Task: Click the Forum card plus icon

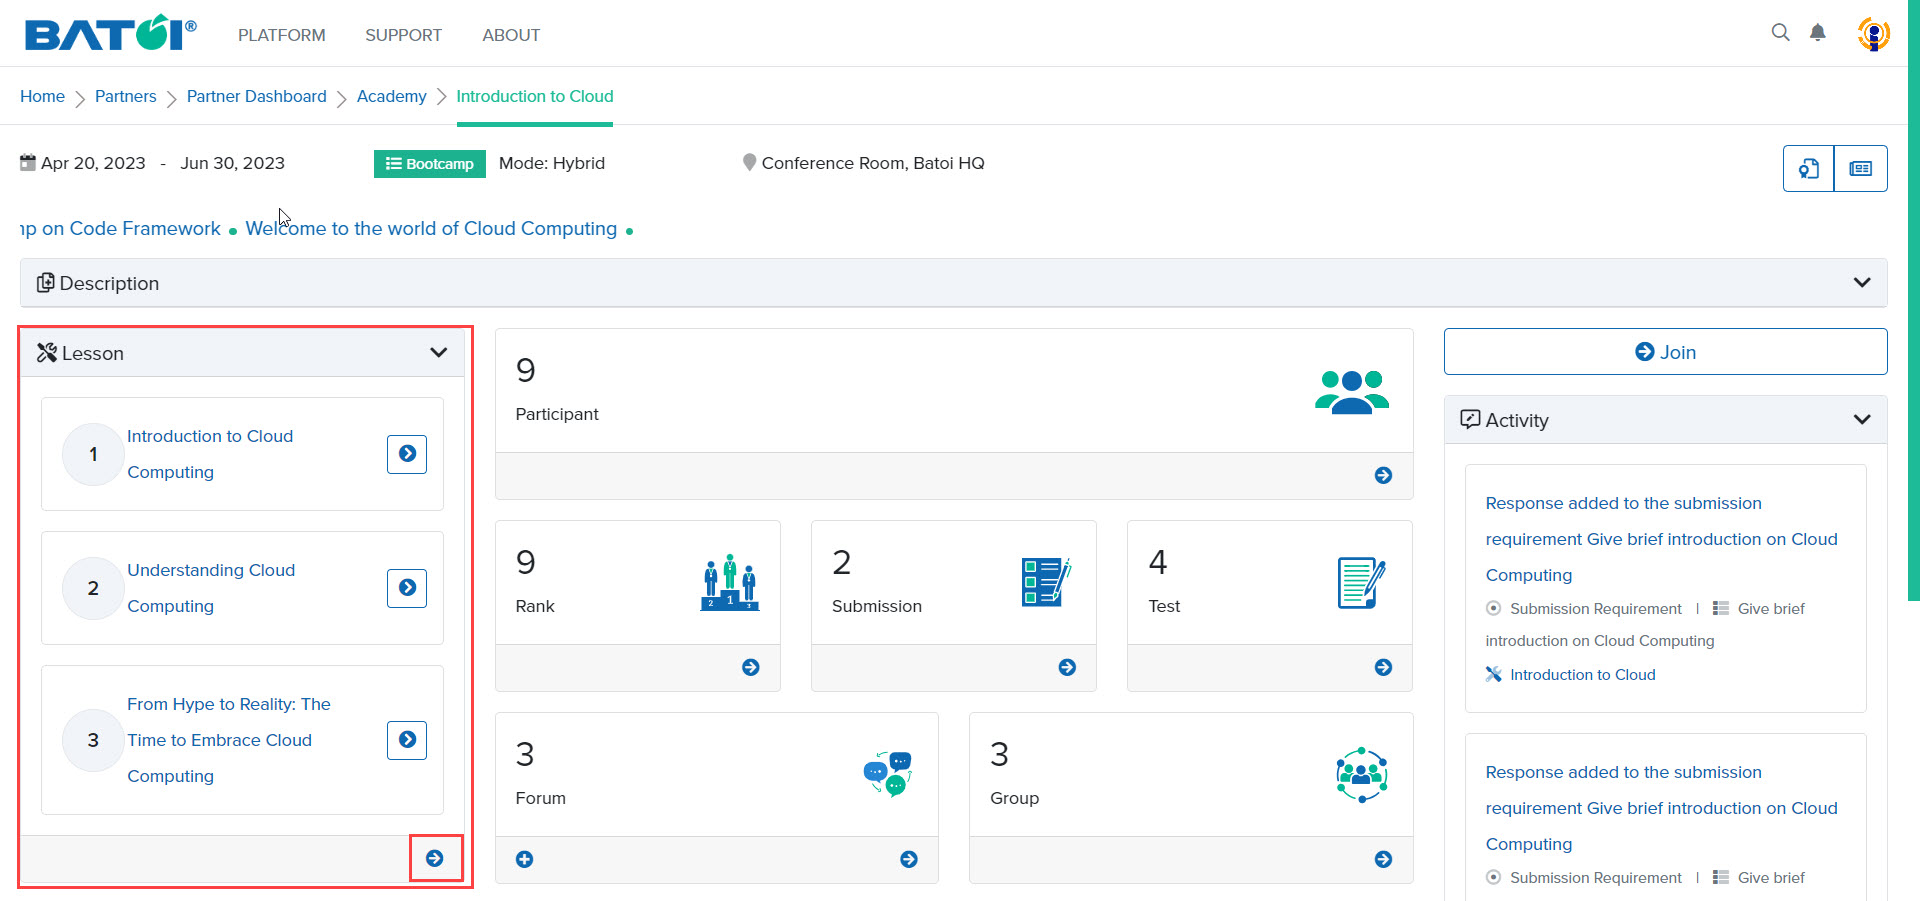Action: [524, 859]
